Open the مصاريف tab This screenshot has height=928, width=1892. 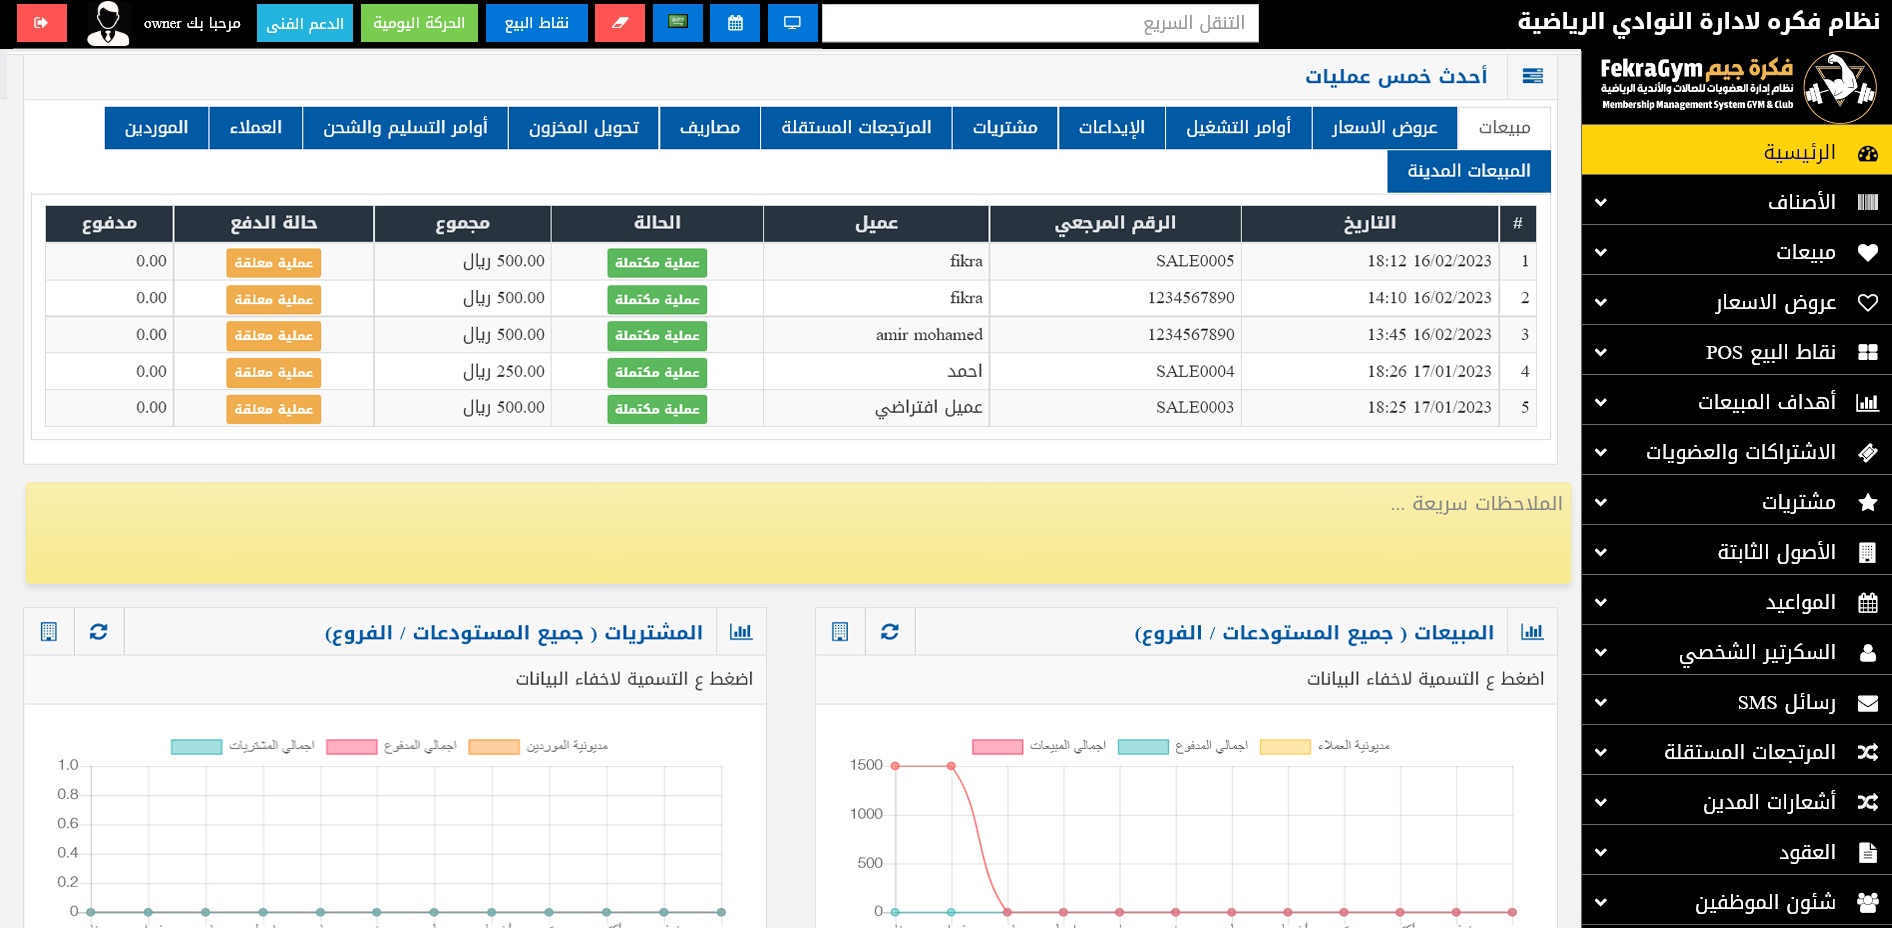point(709,127)
